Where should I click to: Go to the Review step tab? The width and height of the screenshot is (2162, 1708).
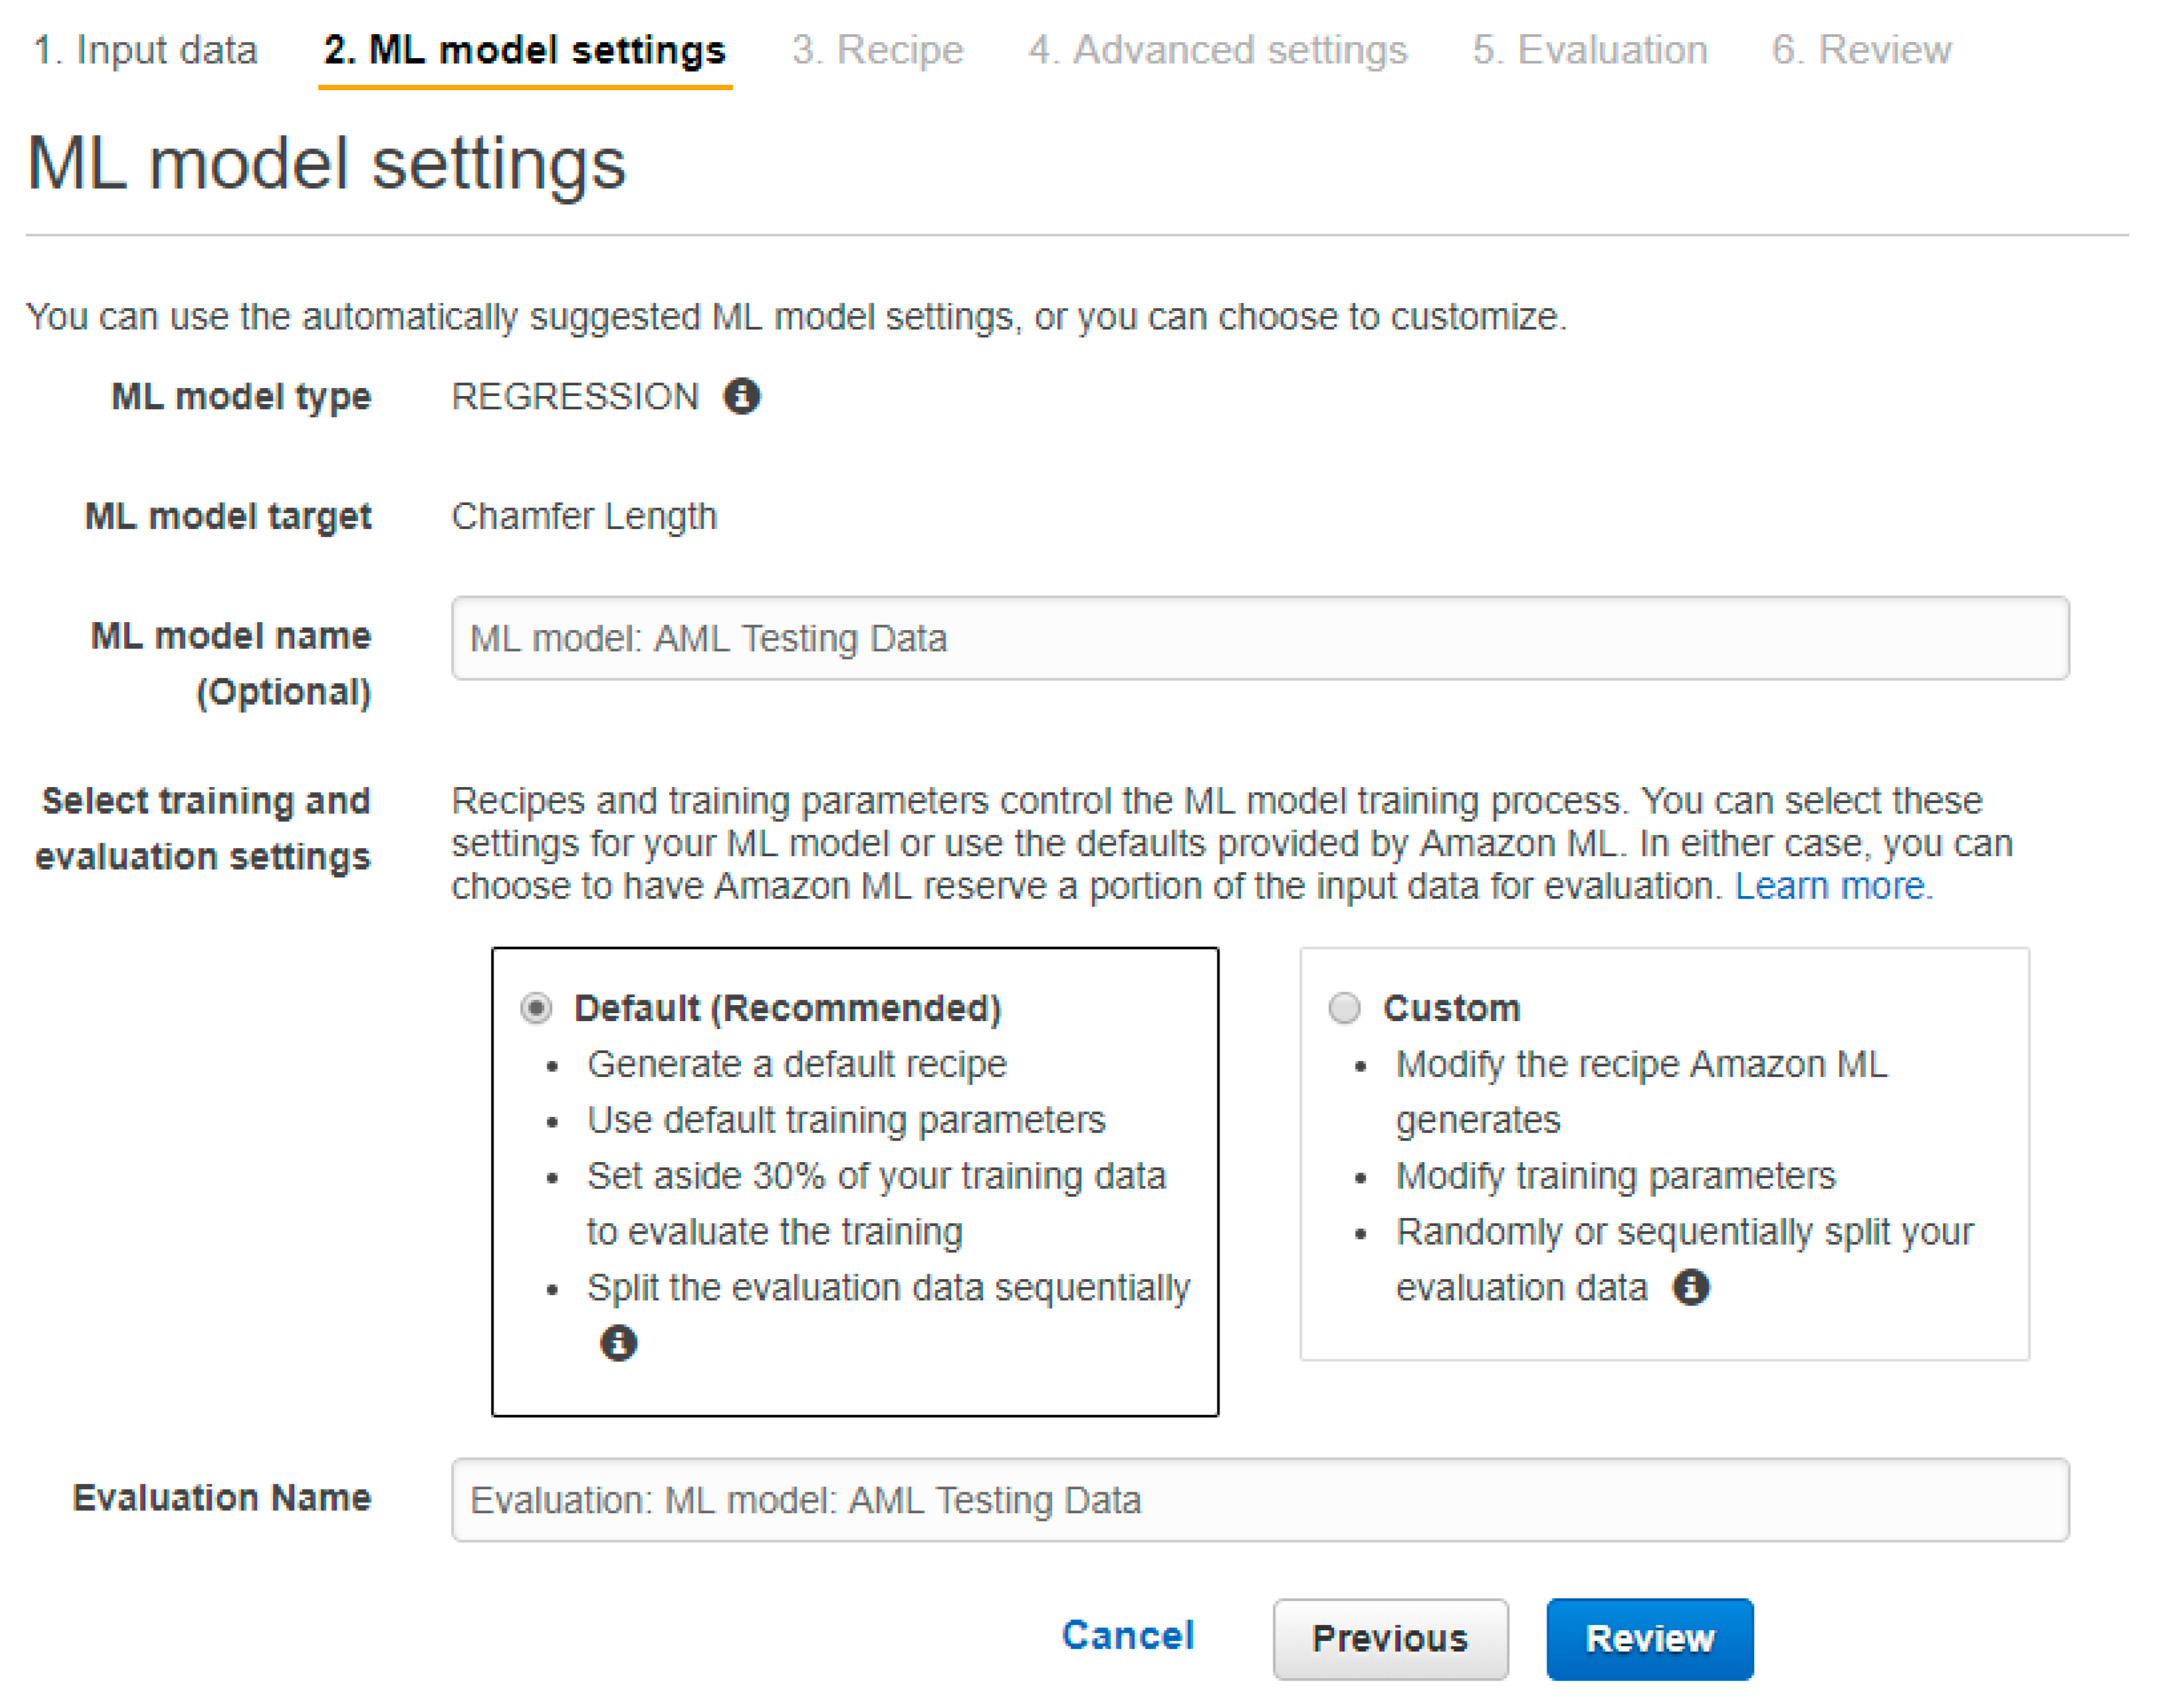1861,50
